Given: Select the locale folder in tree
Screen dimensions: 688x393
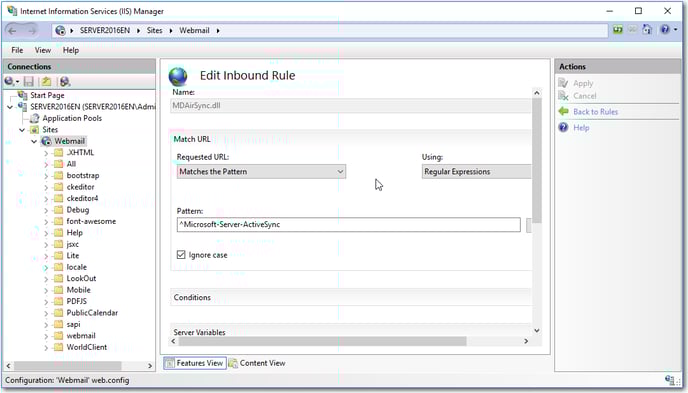Looking at the screenshot, I should pos(77,267).
